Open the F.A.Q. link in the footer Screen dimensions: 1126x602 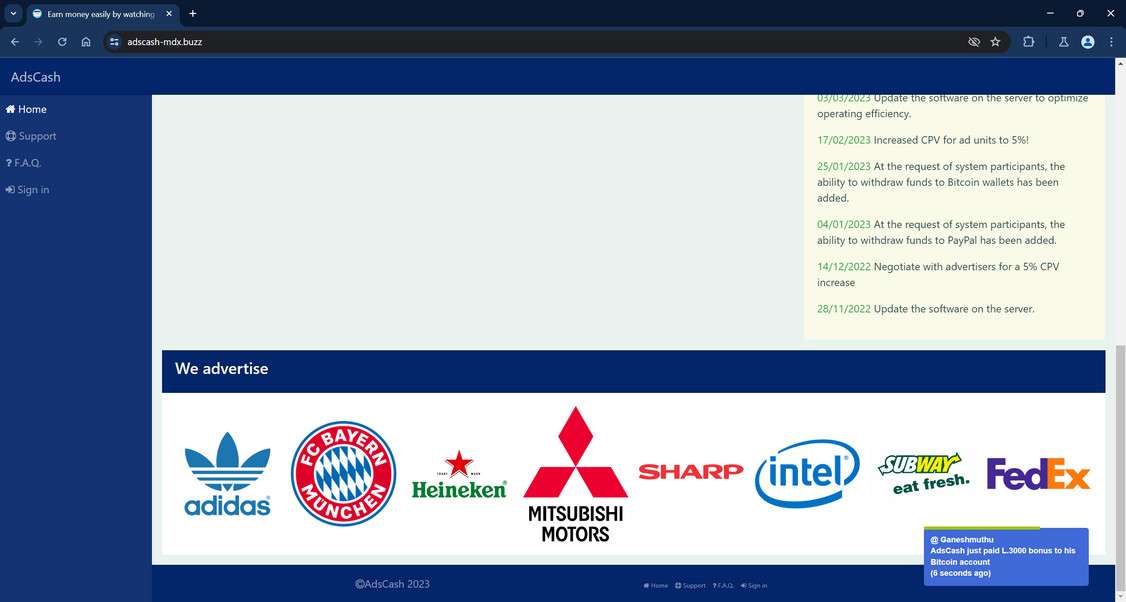(x=723, y=585)
